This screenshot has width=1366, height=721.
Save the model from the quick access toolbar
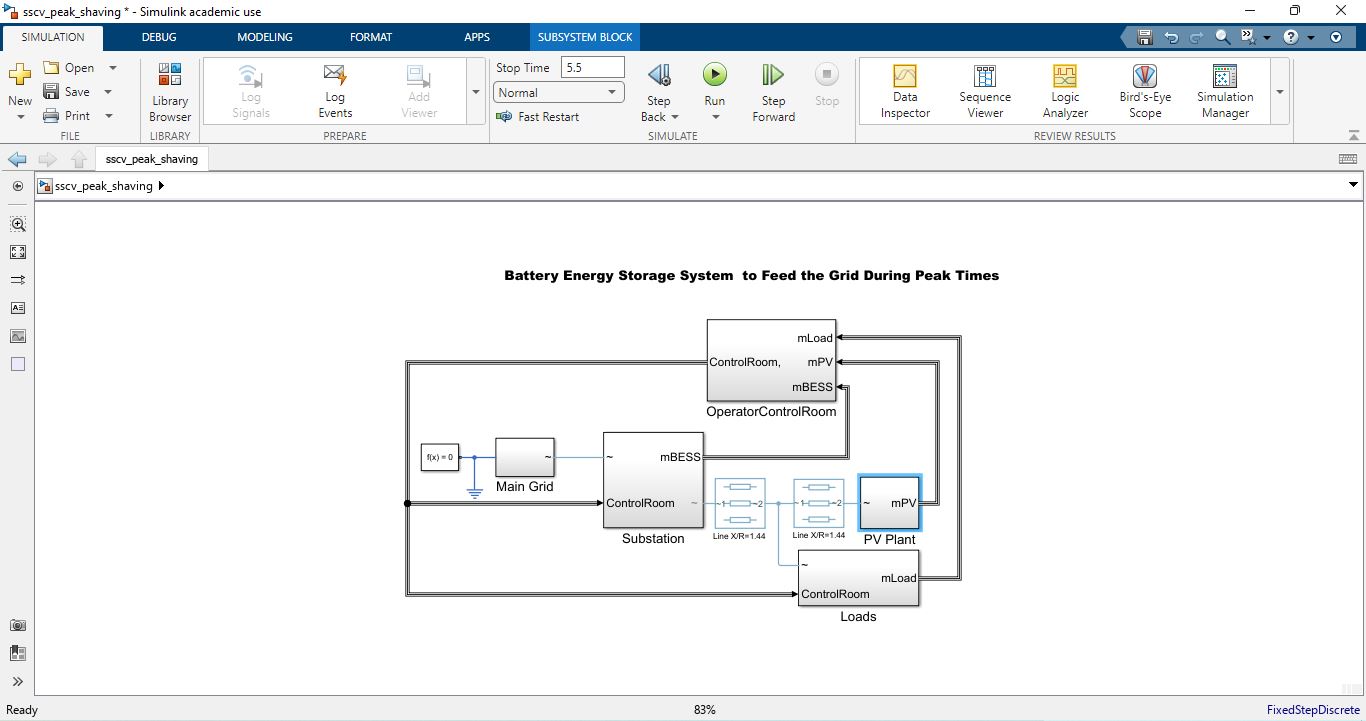click(x=1144, y=36)
